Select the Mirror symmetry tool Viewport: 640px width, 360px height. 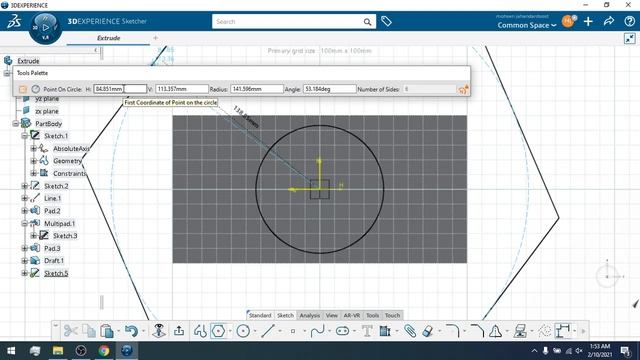click(496, 331)
